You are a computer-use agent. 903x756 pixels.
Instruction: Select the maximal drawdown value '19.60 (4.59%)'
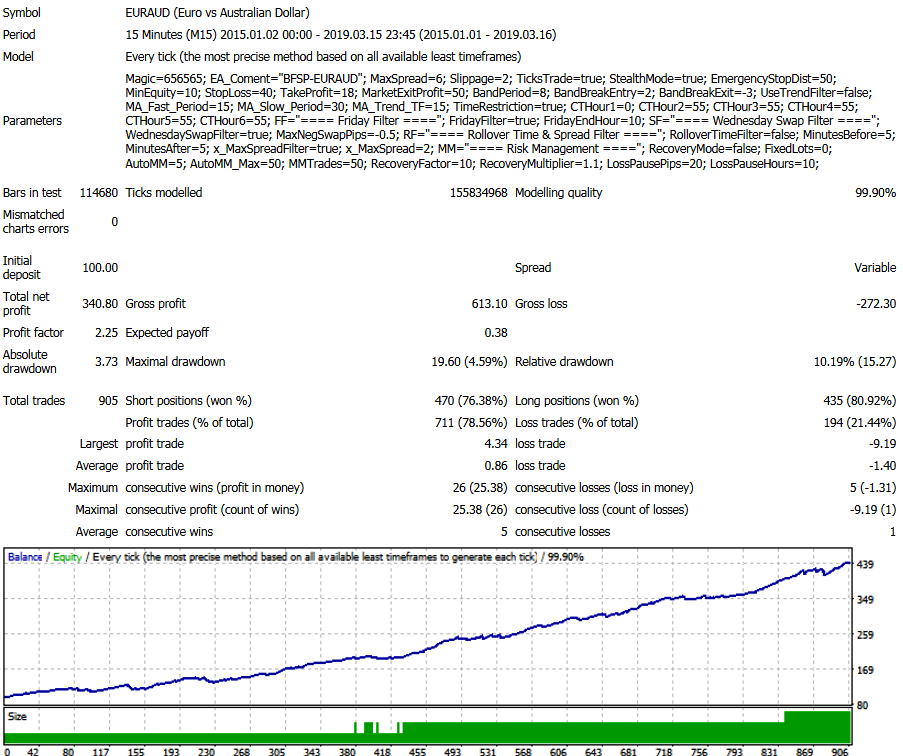click(x=469, y=362)
